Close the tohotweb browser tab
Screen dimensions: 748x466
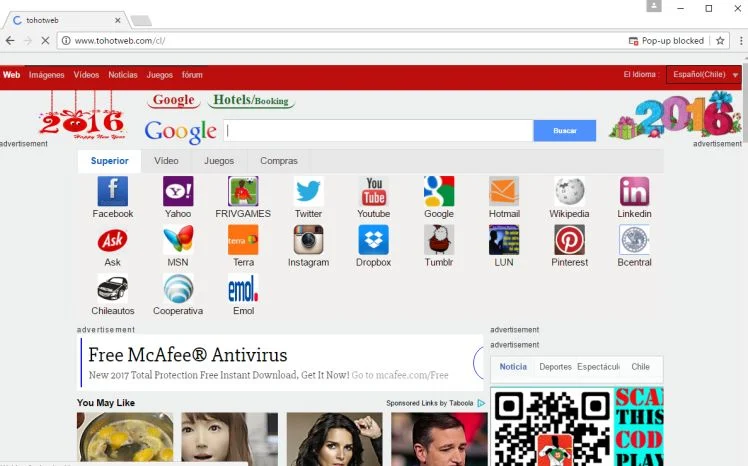pos(118,21)
